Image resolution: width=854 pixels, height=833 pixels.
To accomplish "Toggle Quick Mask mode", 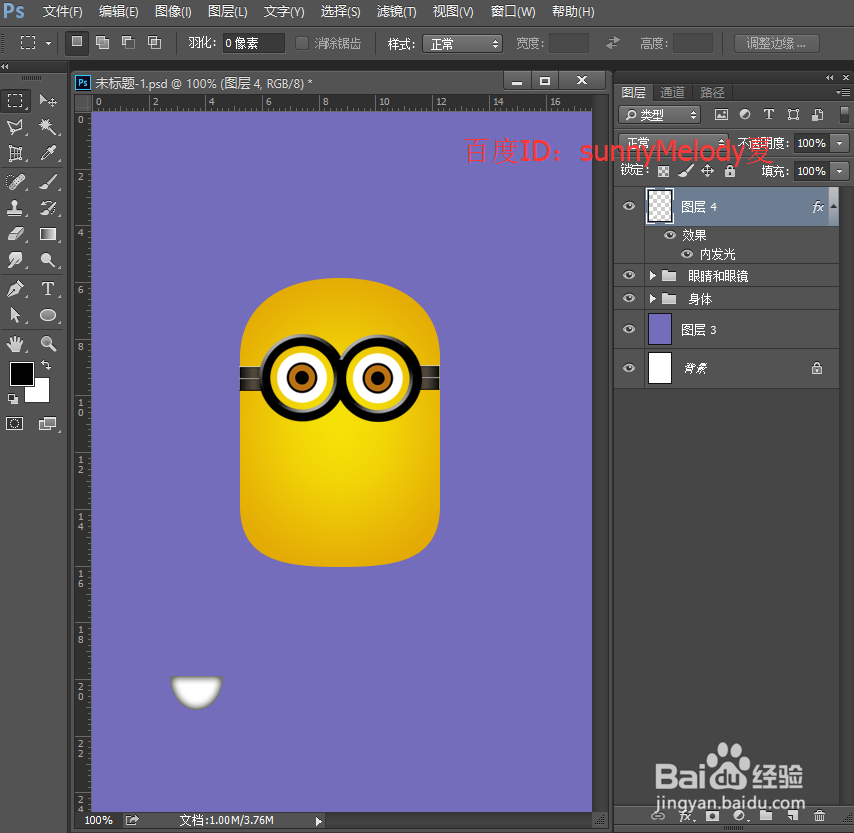I will [15, 423].
